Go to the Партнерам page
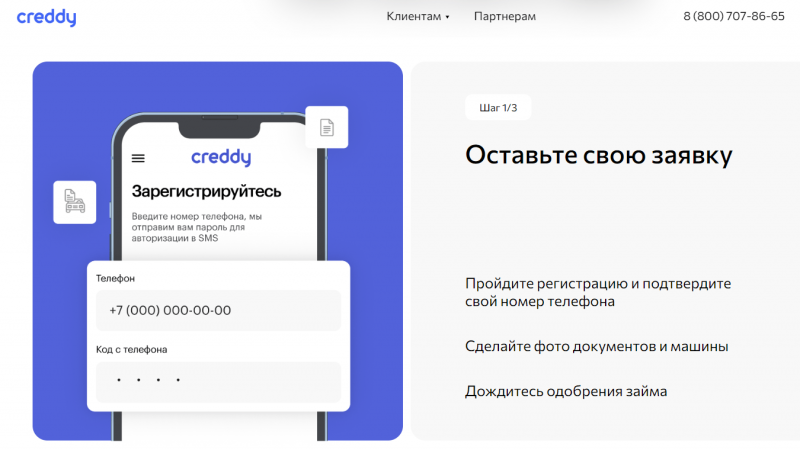 point(505,16)
